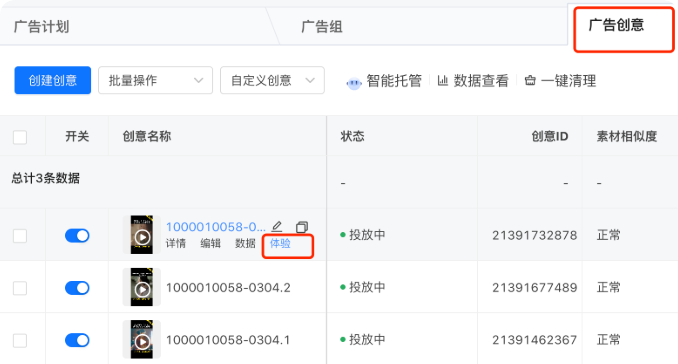Click the 总计3条数据 summary text

pos(45,178)
